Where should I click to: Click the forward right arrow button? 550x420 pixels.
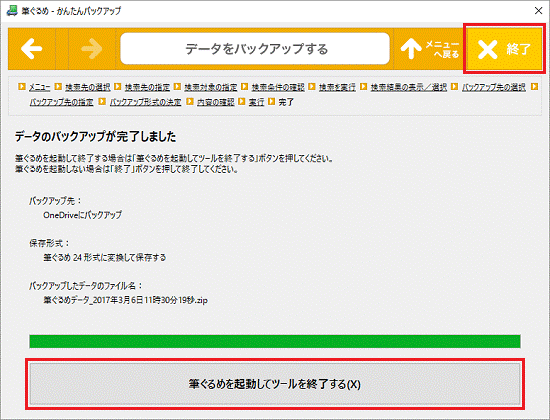pos(92,48)
